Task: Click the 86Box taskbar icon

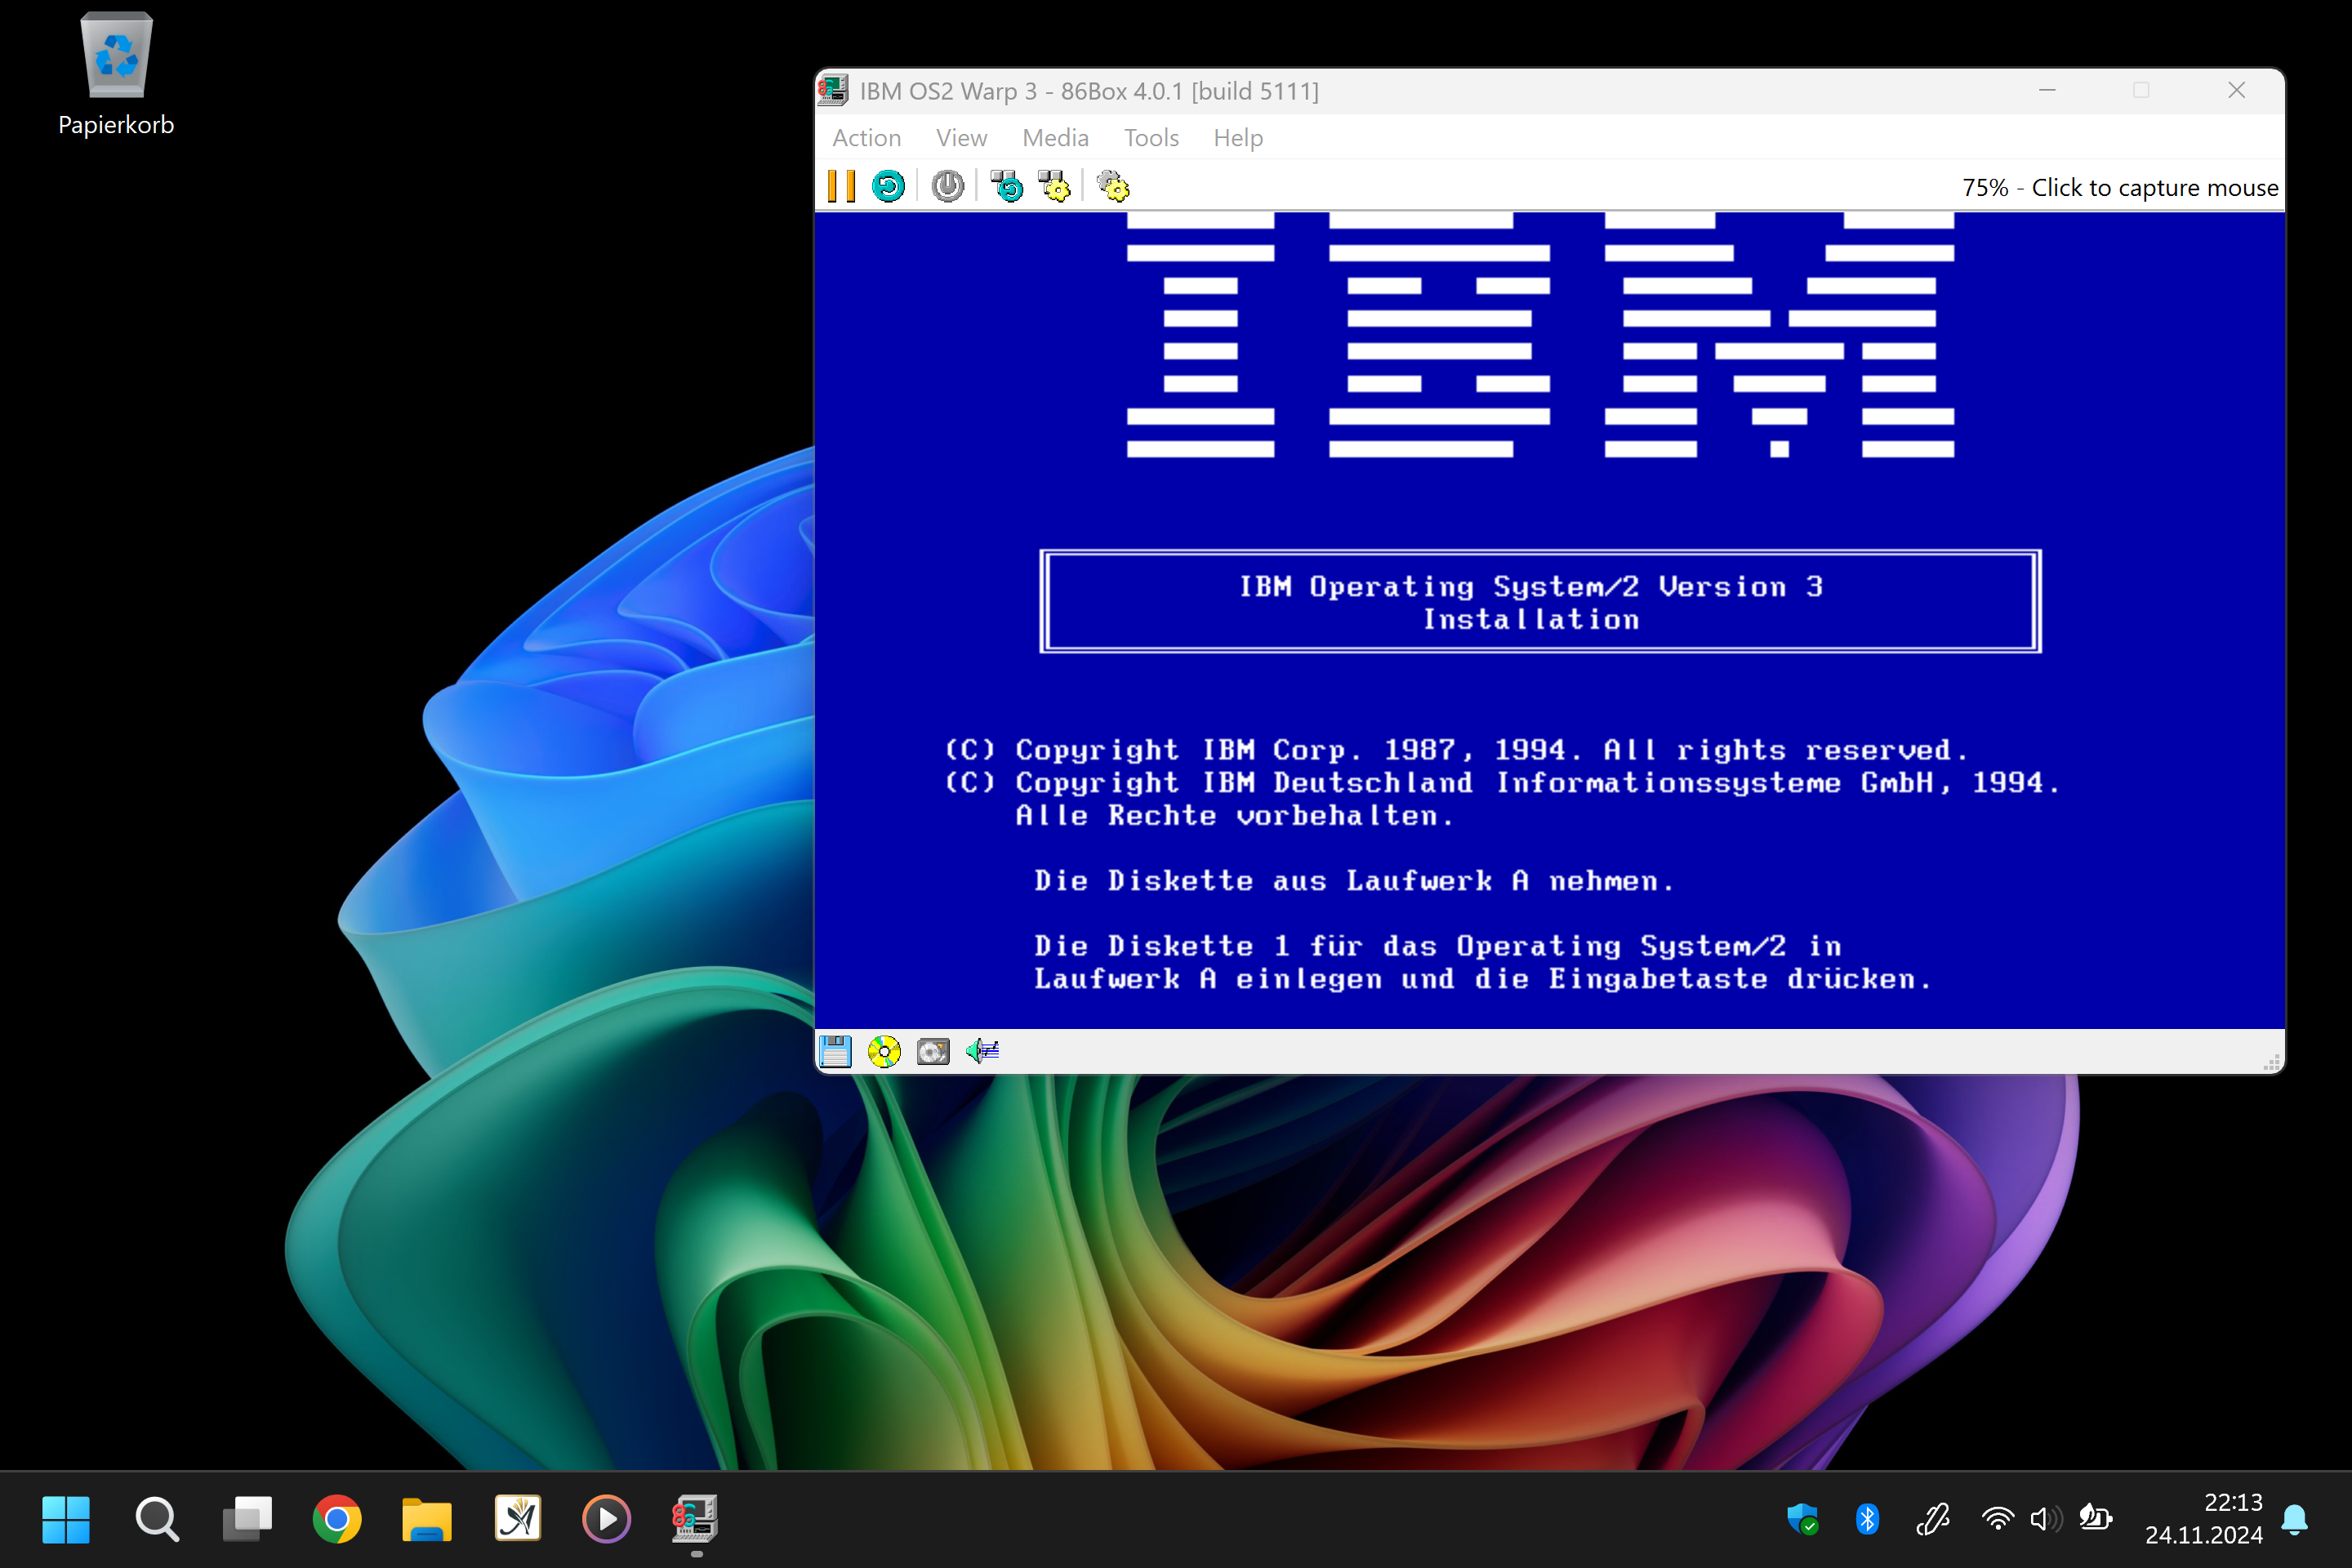Action: [x=695, y=1520]
